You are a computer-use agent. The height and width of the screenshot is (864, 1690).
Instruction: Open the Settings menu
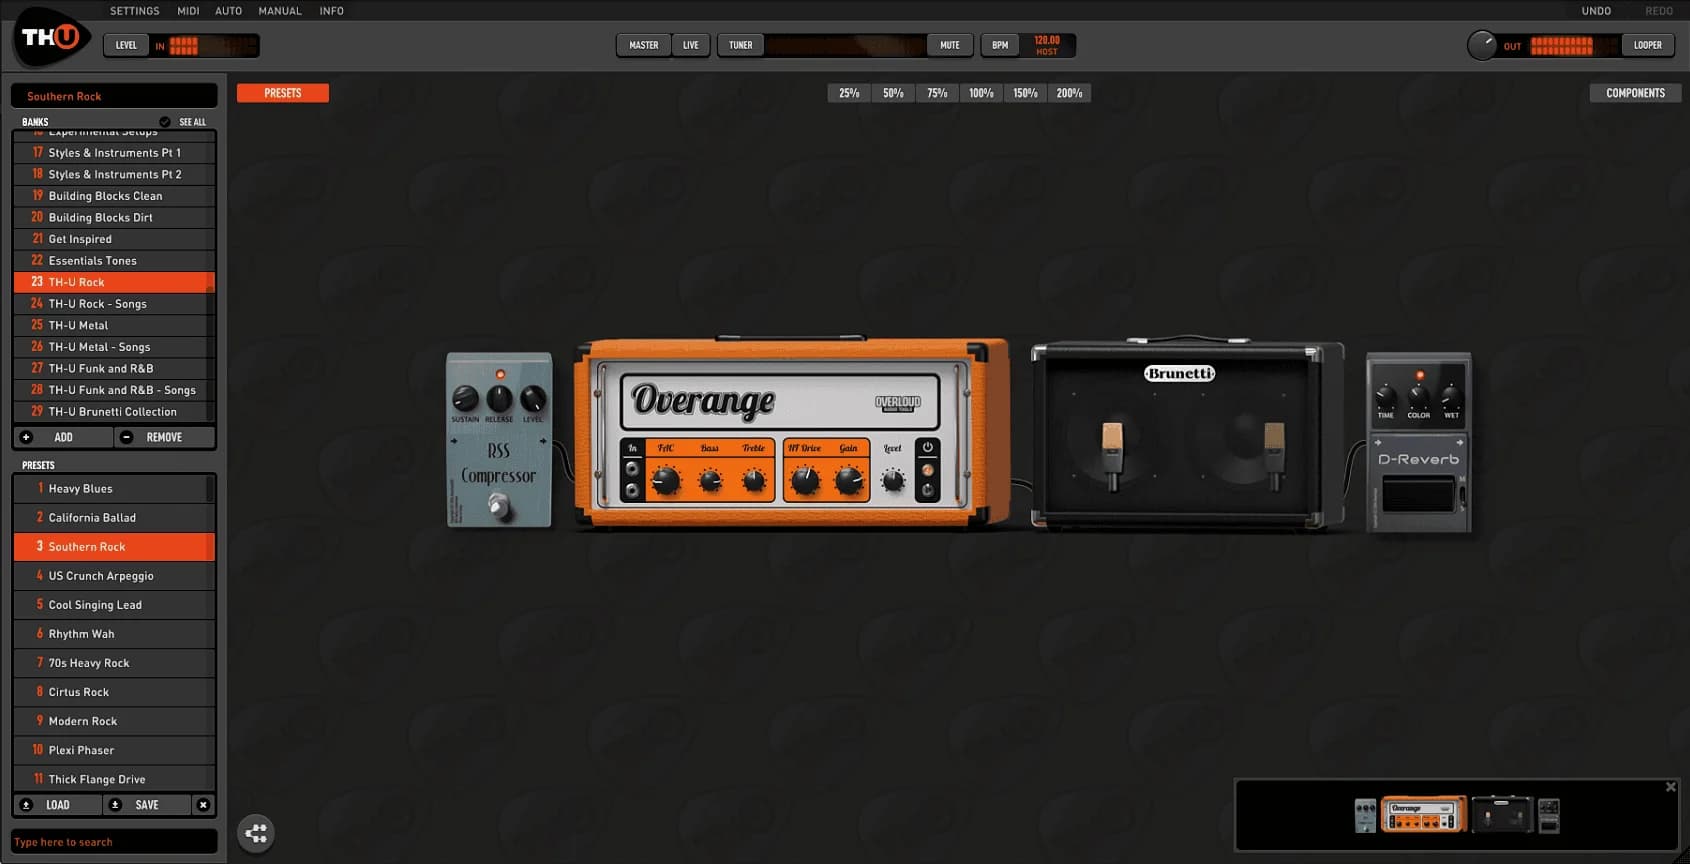point(134,11)
